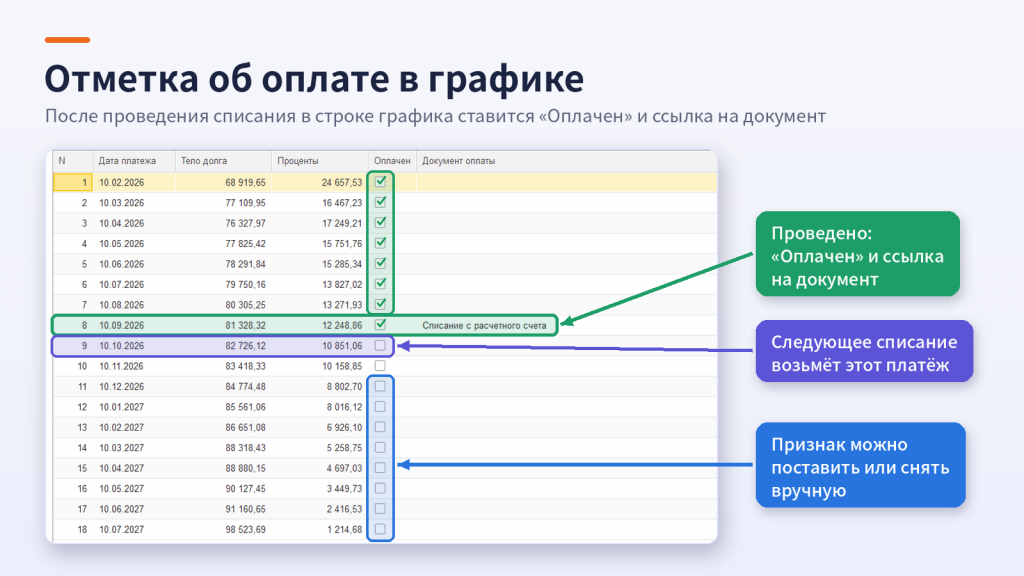
Task: Uncheck Оплачен for payment dated 10.02.2026
Action: (380, 182)
